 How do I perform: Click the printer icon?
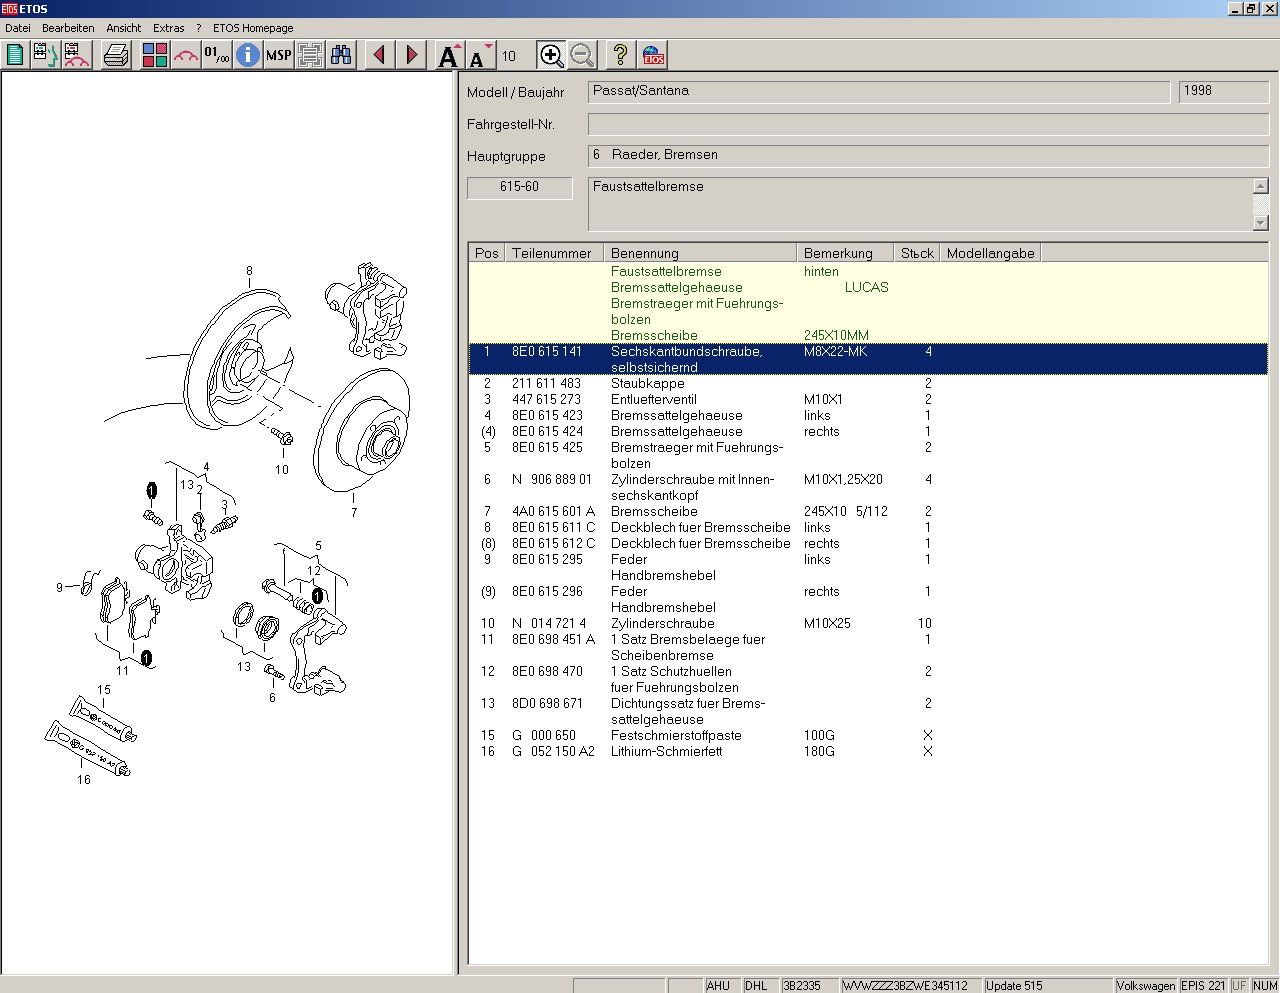[x=116, y=55]
